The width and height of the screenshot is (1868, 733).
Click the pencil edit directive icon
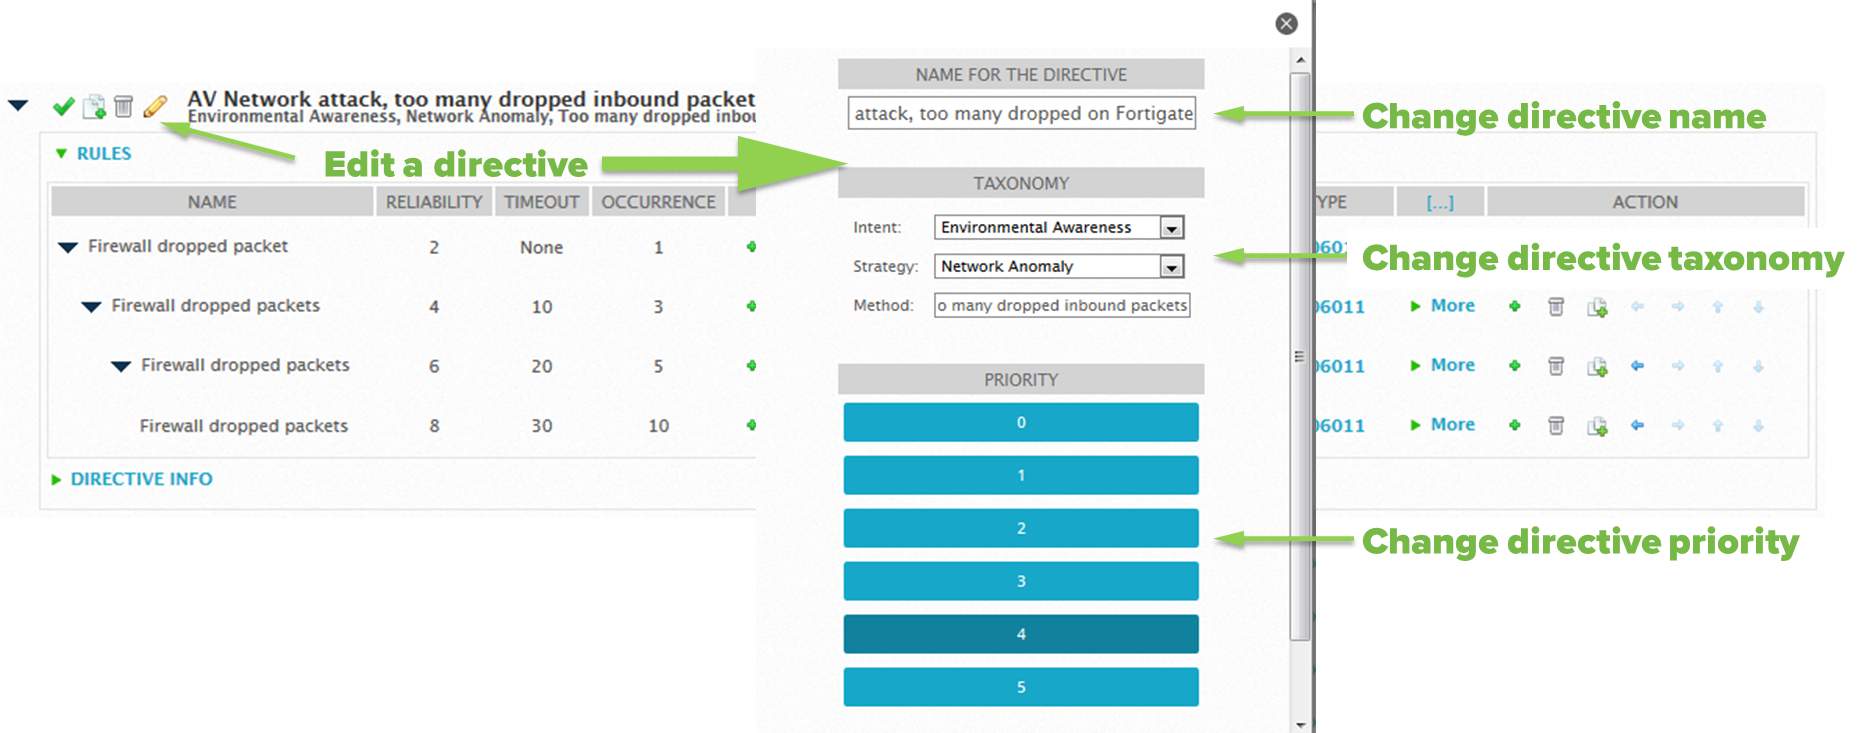tap(155, 106)
